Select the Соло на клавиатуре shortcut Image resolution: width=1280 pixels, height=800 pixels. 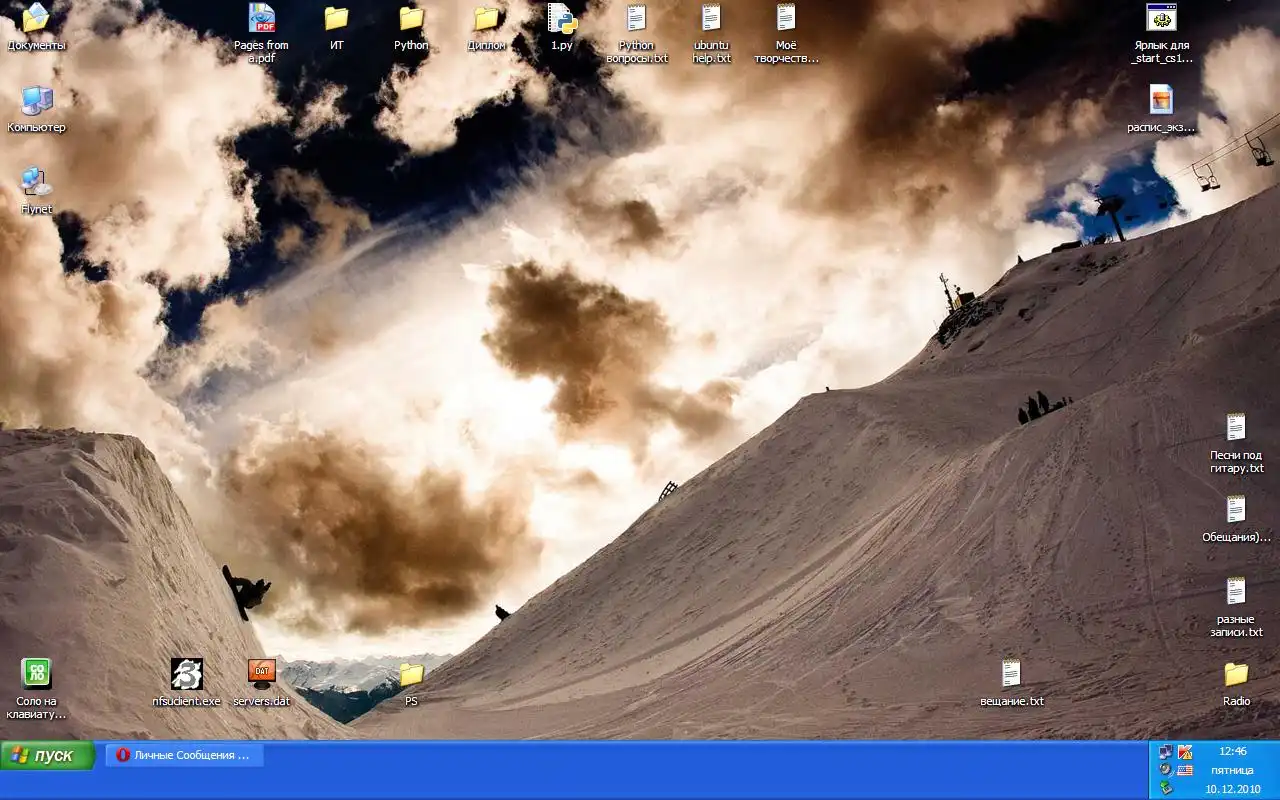point(36,674)
